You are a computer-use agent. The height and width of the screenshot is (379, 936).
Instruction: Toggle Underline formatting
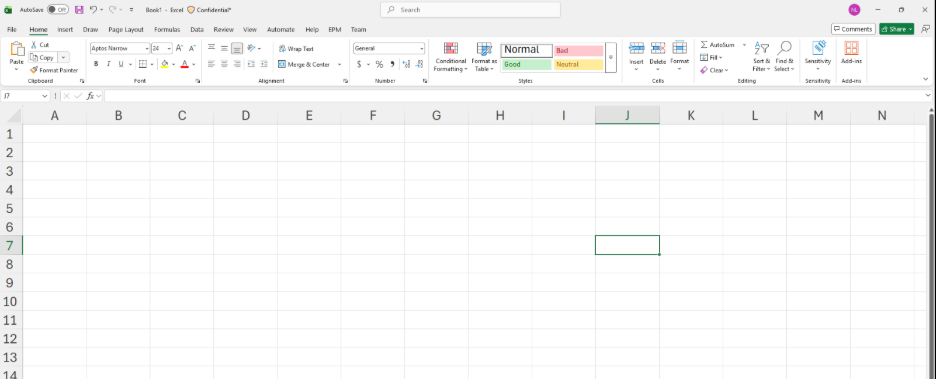point(121,64)
